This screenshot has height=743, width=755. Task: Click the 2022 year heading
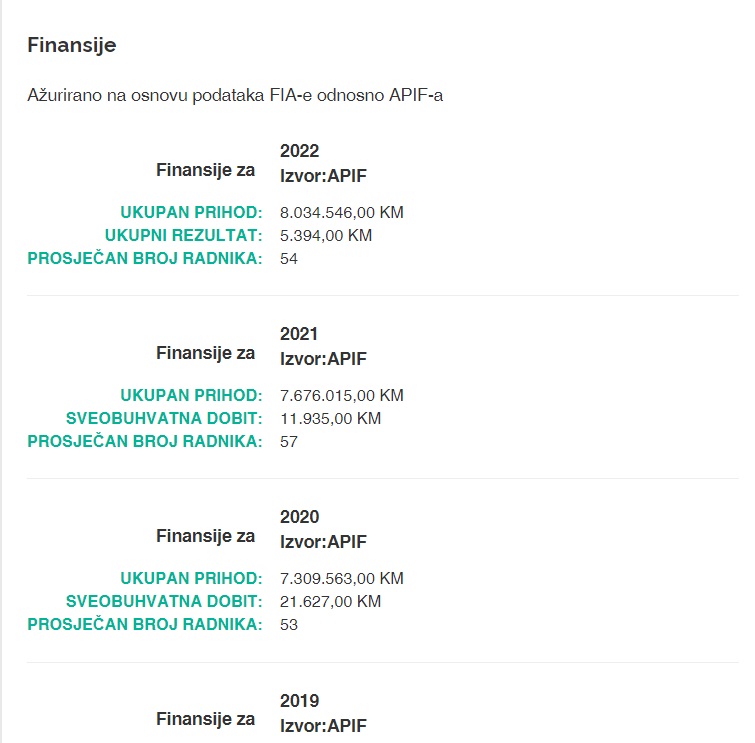point(300,151)
